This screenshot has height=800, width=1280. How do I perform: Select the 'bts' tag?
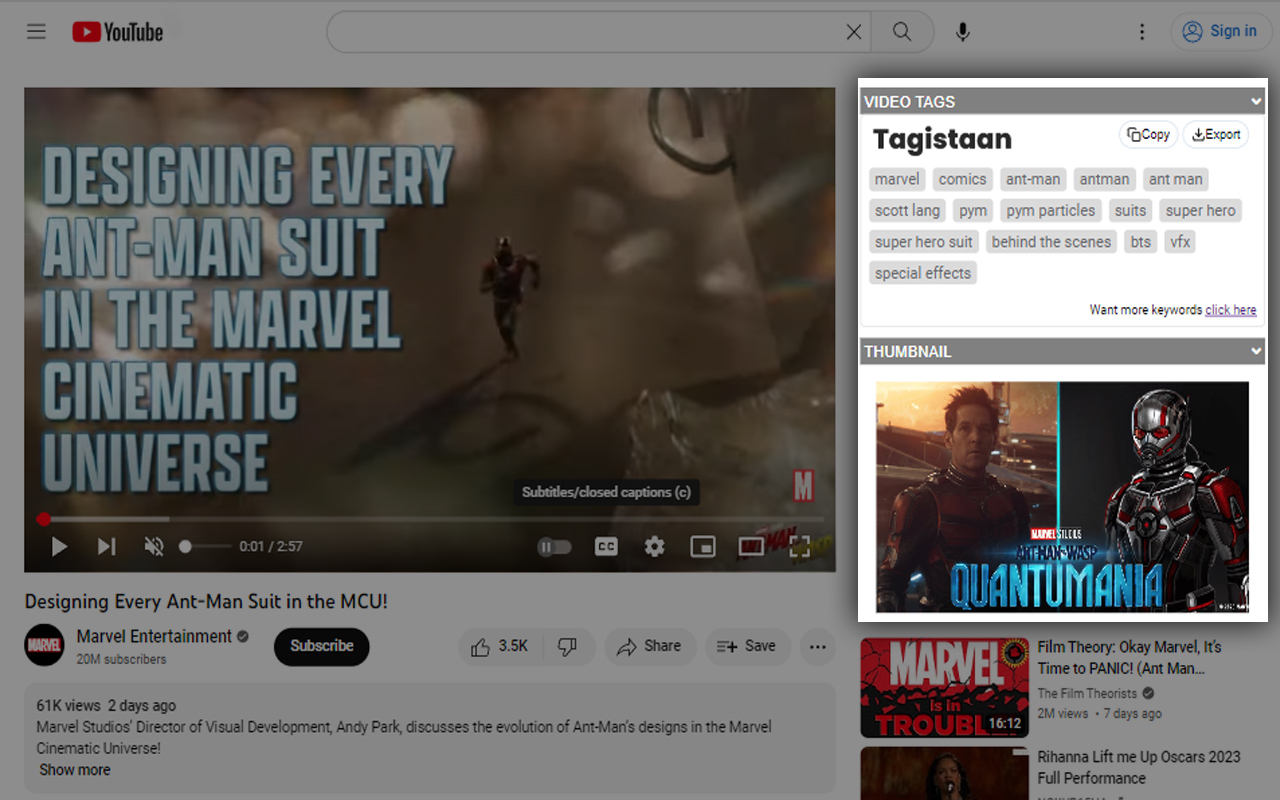[1141, 241]
